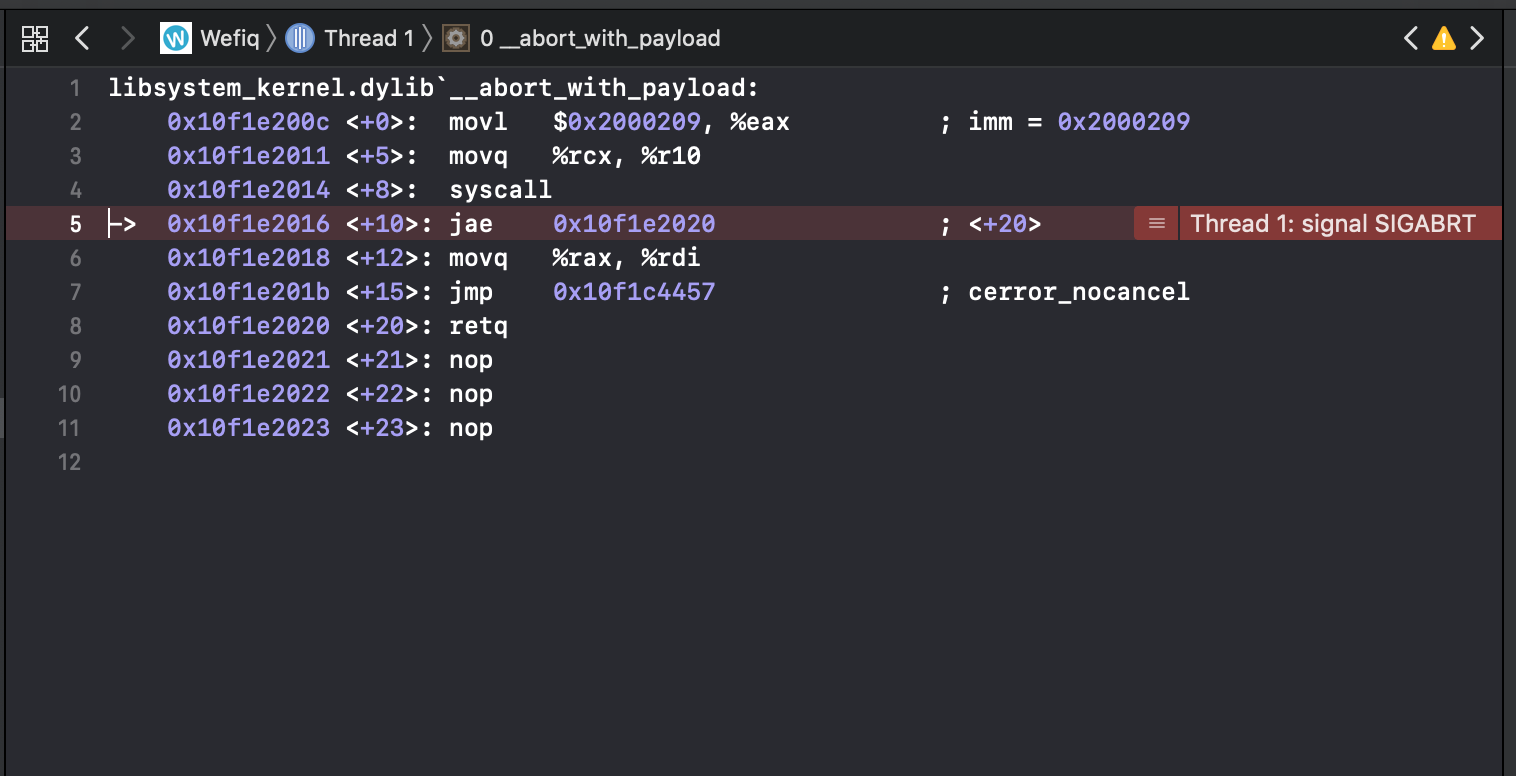Click the back navigation chevron icon

[82, 38]
